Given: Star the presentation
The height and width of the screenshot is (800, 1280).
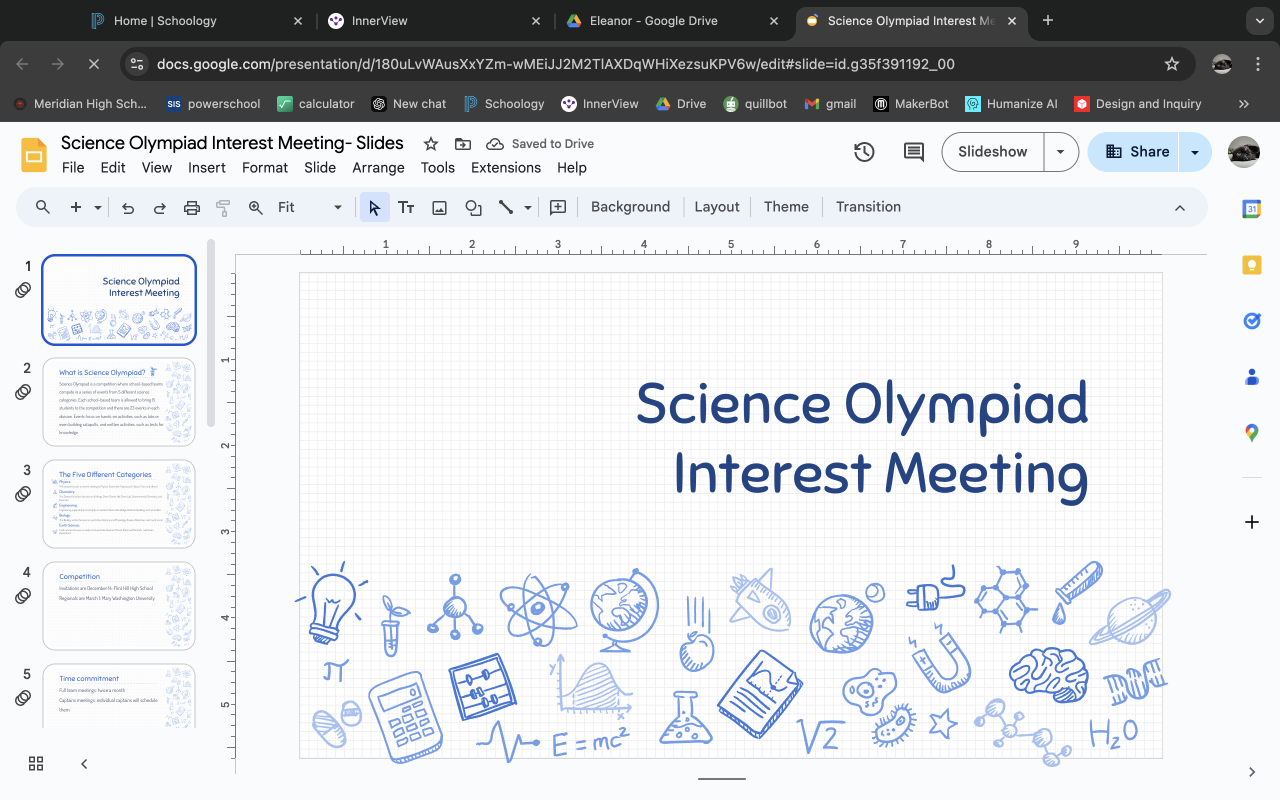Looking at the screenshot, I should click(x=431, y=144).
